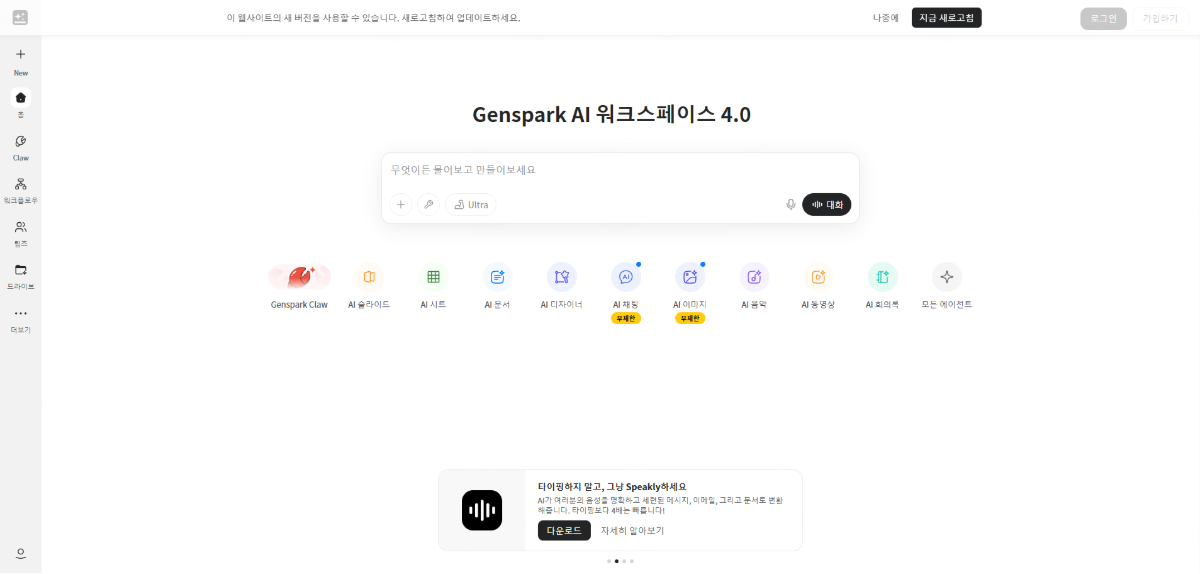Open the 드라이브 folder icon in sidebar
Image resolution: width=1200 pixels, height=574 pixels.
pyautogui.click(x=20, y=270)
